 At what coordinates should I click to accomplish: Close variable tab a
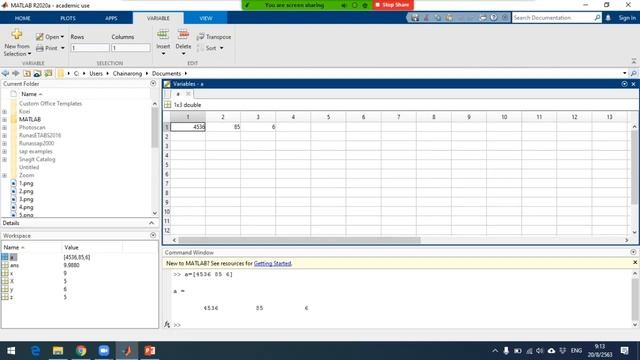[x=188, y=94]
